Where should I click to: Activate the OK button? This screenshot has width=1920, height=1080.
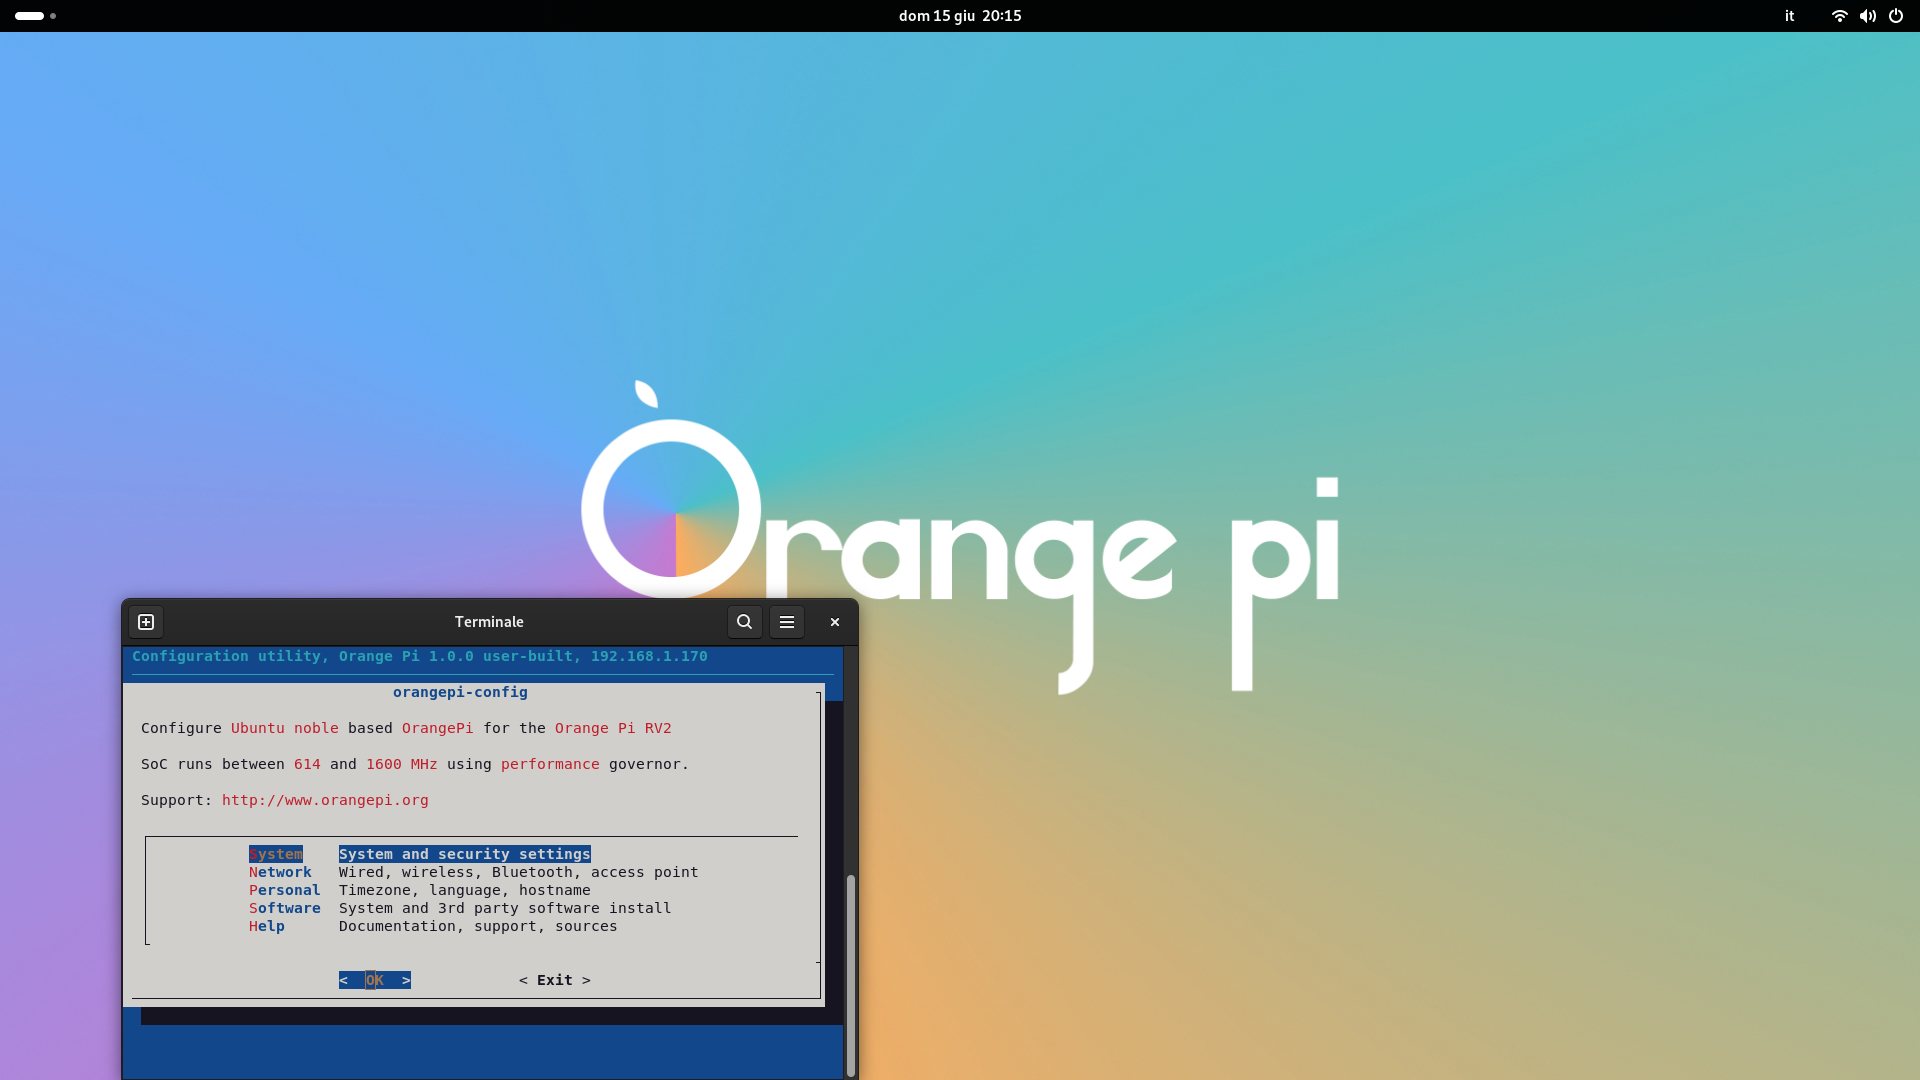pos(375,980)
